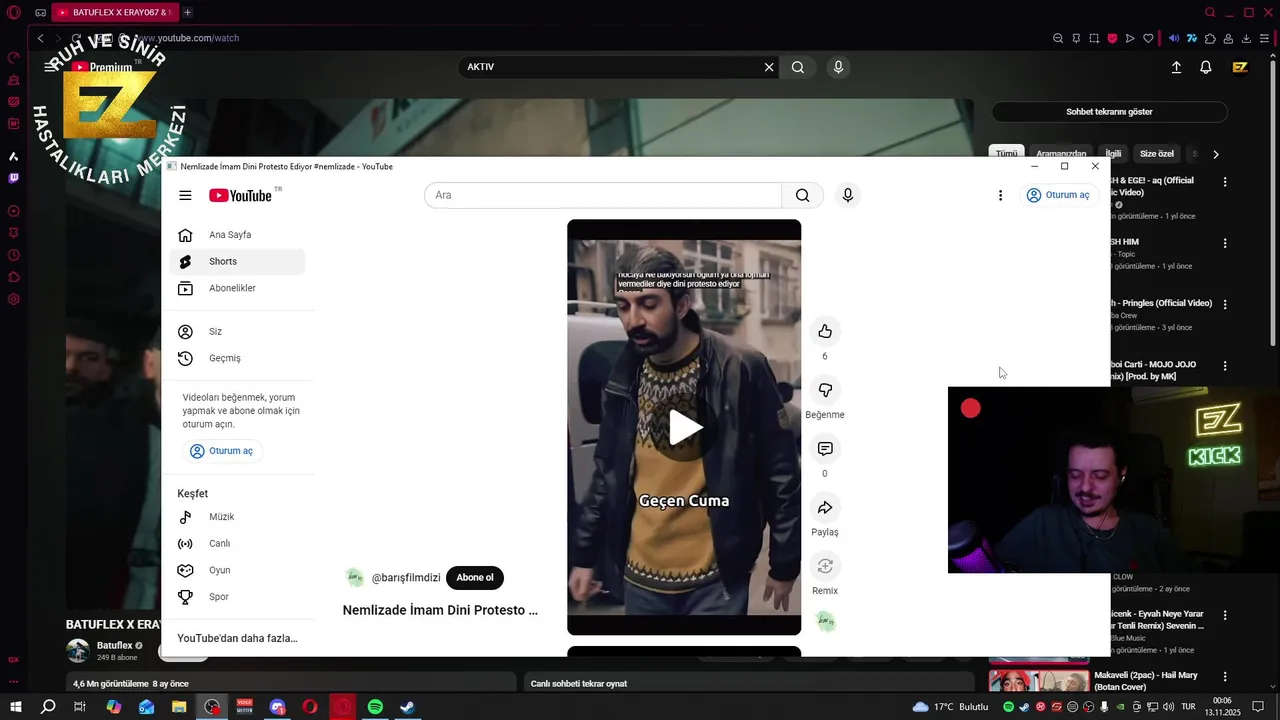Open options for Makaveli Hail Mary video
The height and width of the screenshot is (720, 1280).
coord(1225,675)
